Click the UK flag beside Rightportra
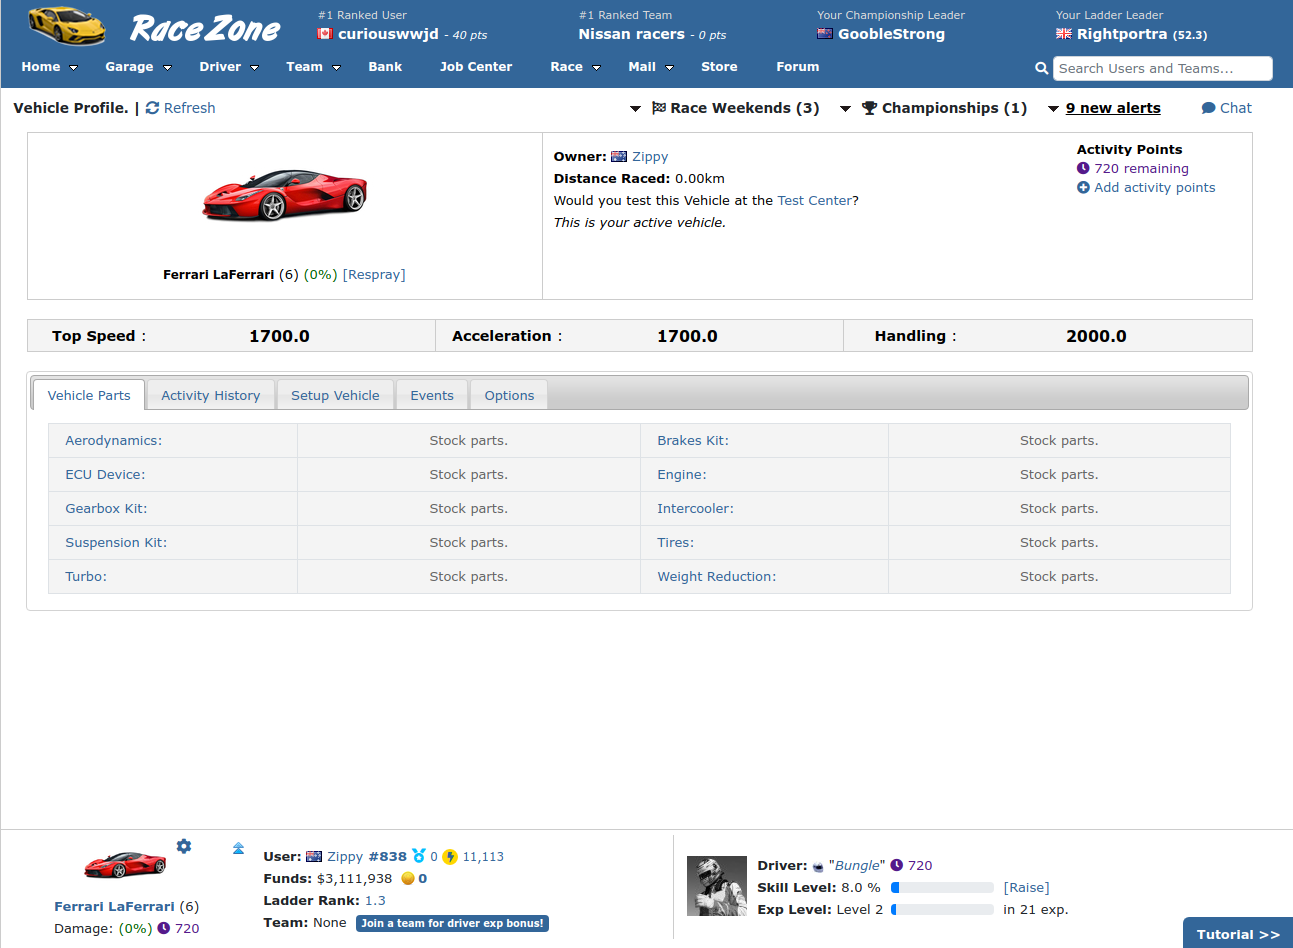Image resolution: width=1293 pixels, height=948 pixels. click(1064, 34)
